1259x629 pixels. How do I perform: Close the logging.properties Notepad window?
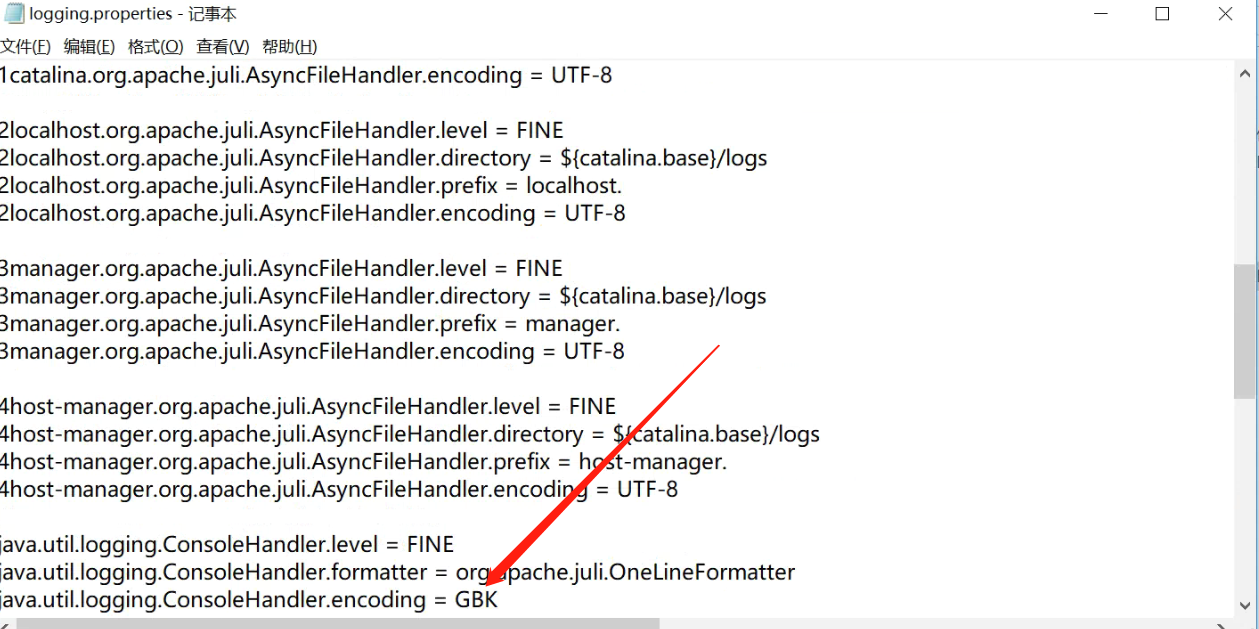[x=1226, y=14]
